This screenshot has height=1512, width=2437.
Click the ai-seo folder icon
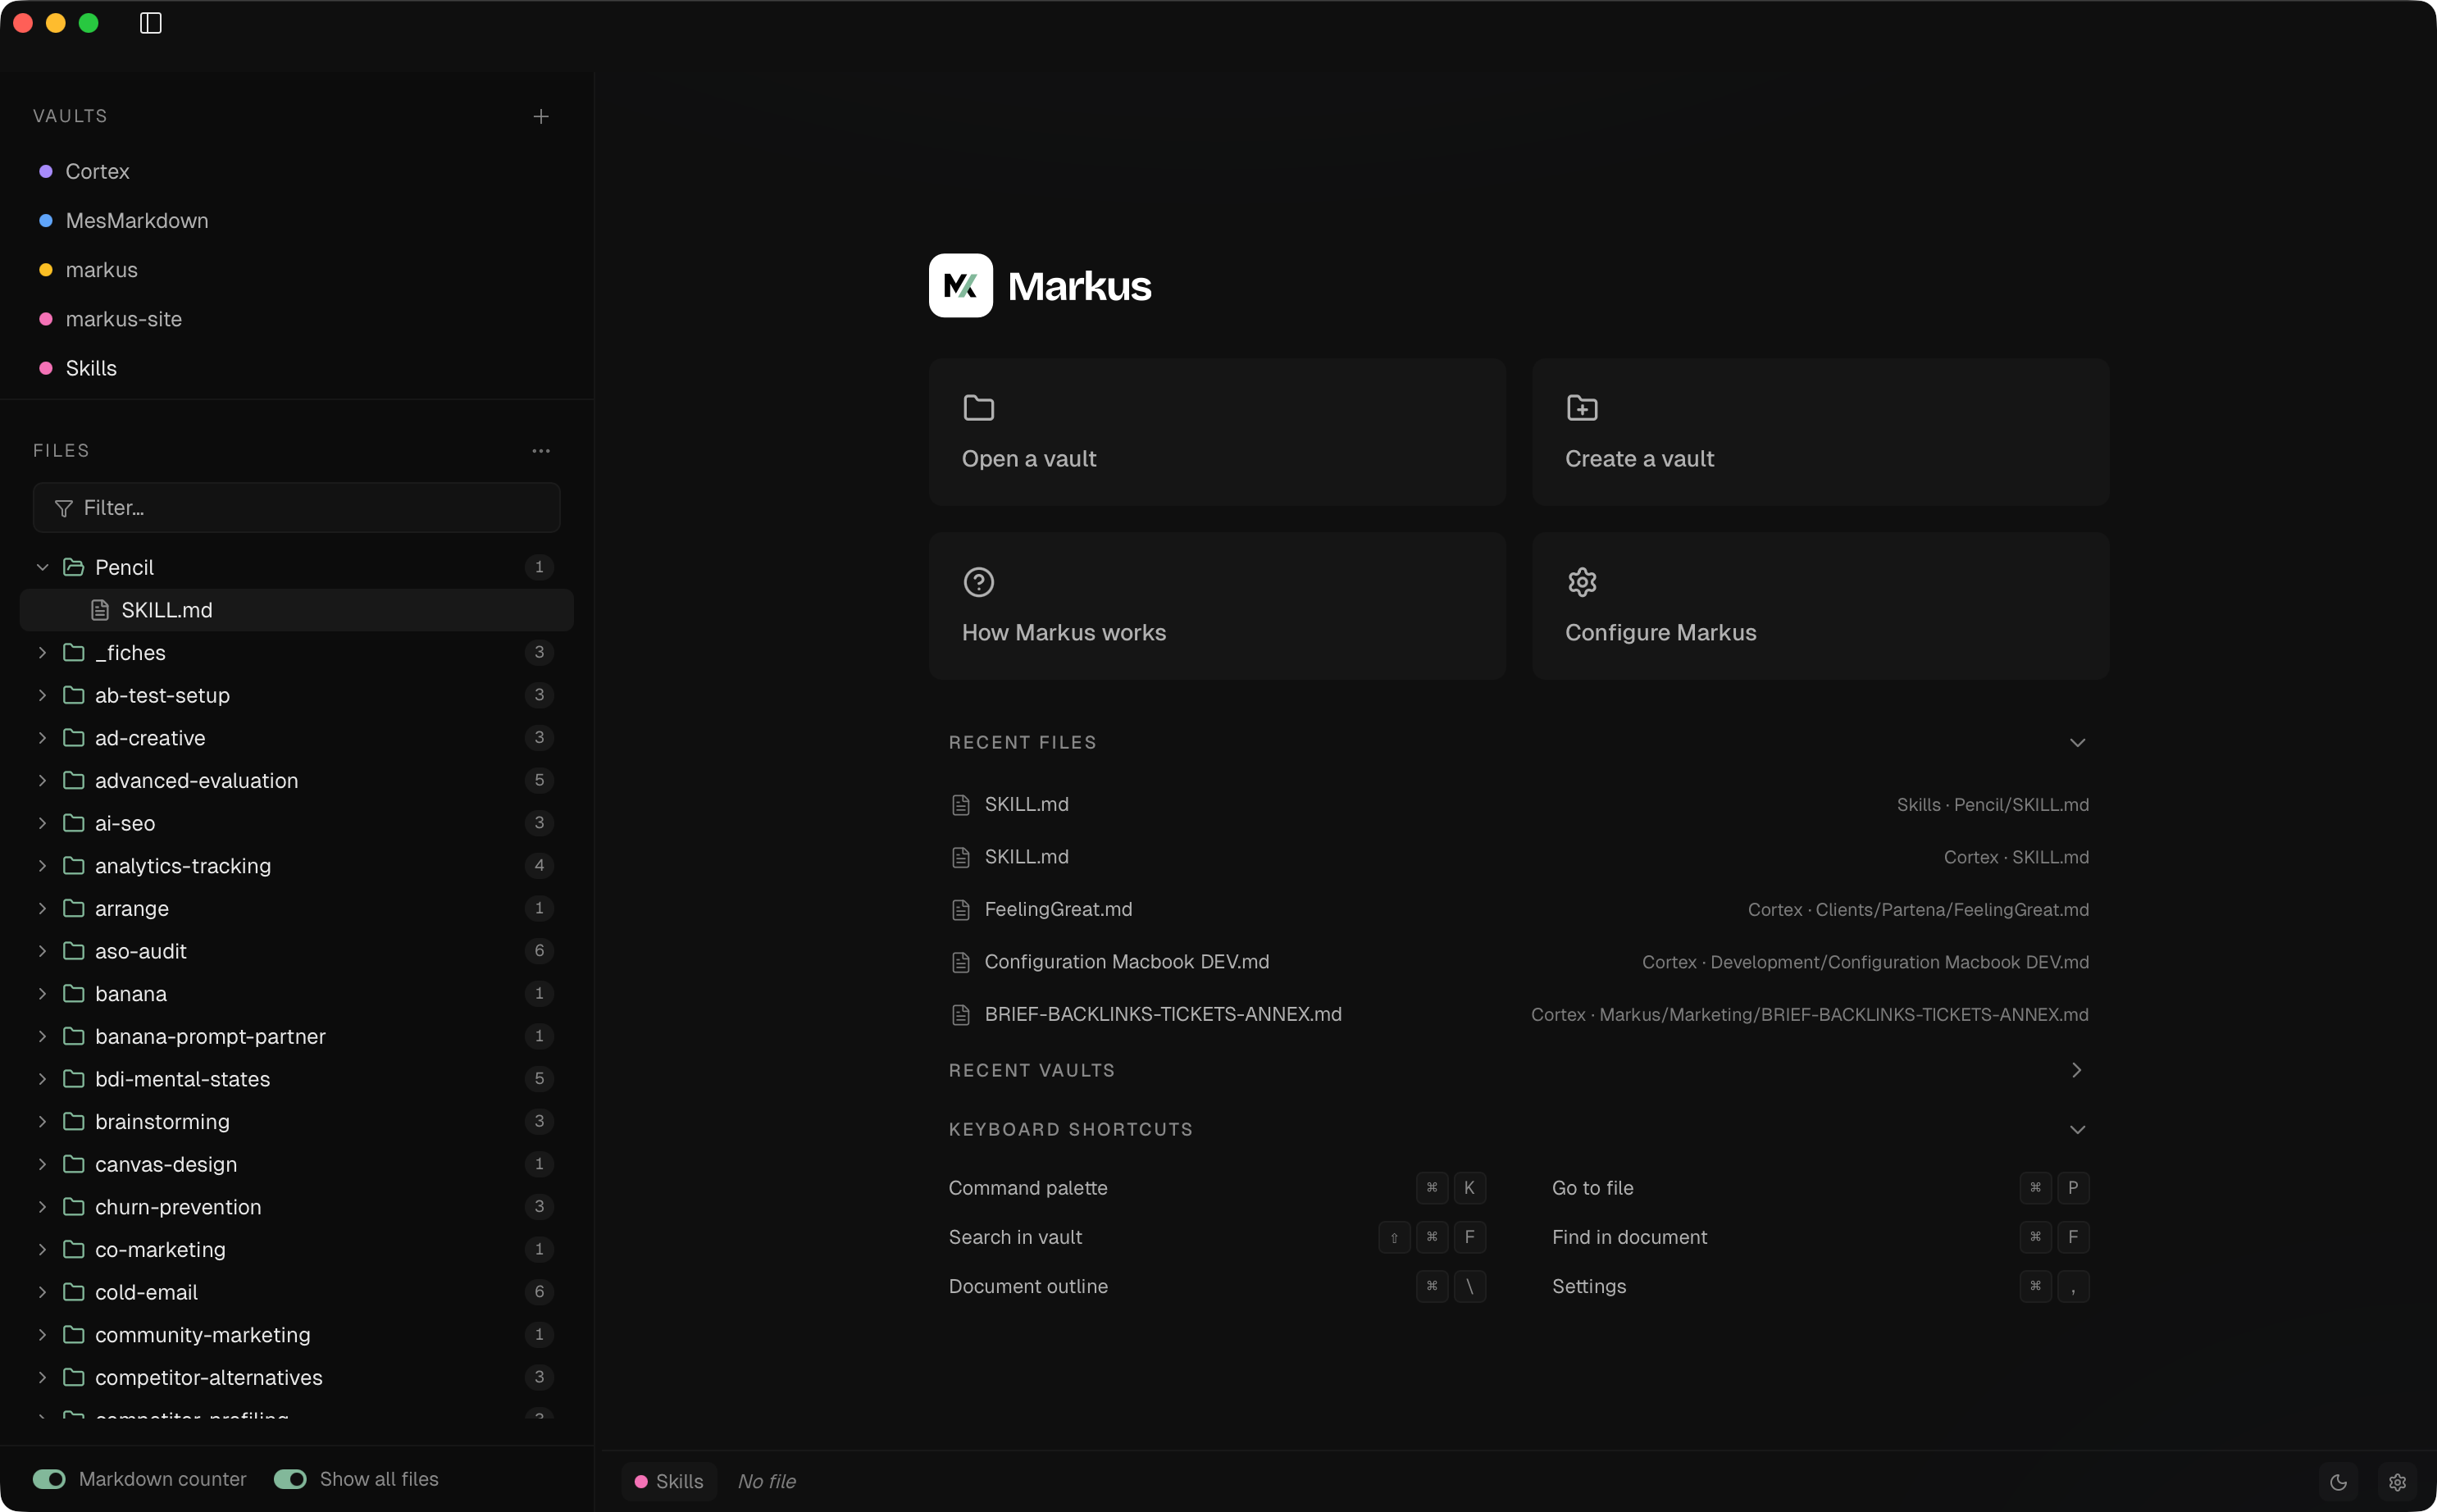tap(73, 823)
